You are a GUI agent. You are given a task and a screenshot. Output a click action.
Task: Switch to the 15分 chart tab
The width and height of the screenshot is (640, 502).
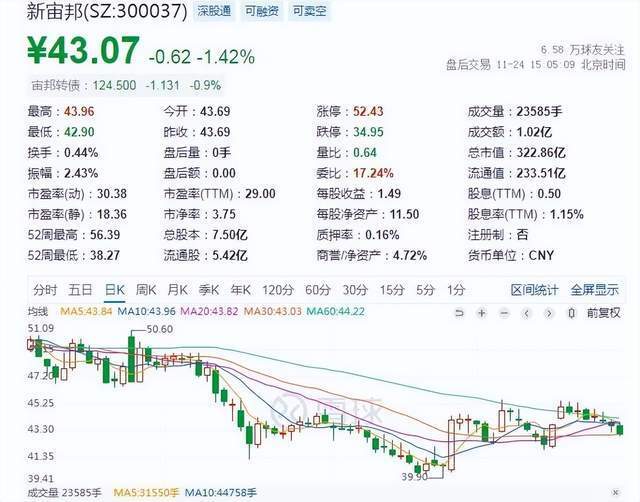392,290
